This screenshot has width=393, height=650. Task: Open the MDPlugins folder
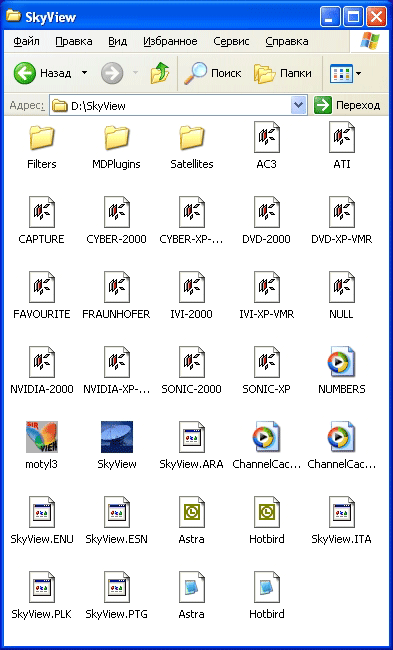(x=116, y=138)
